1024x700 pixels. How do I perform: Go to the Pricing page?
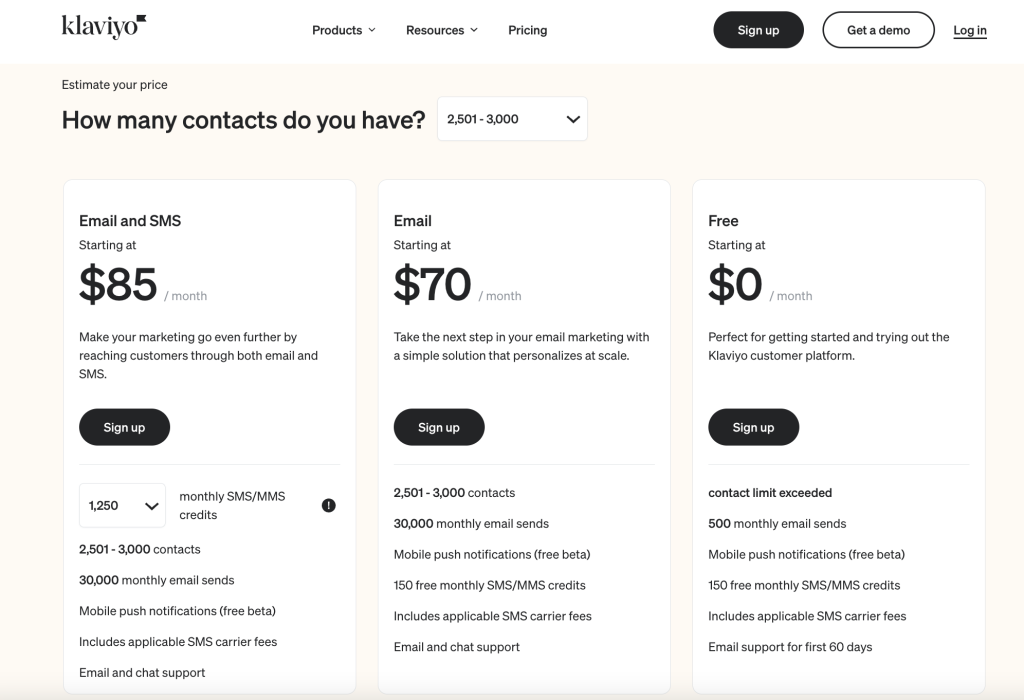pos(527,30)
